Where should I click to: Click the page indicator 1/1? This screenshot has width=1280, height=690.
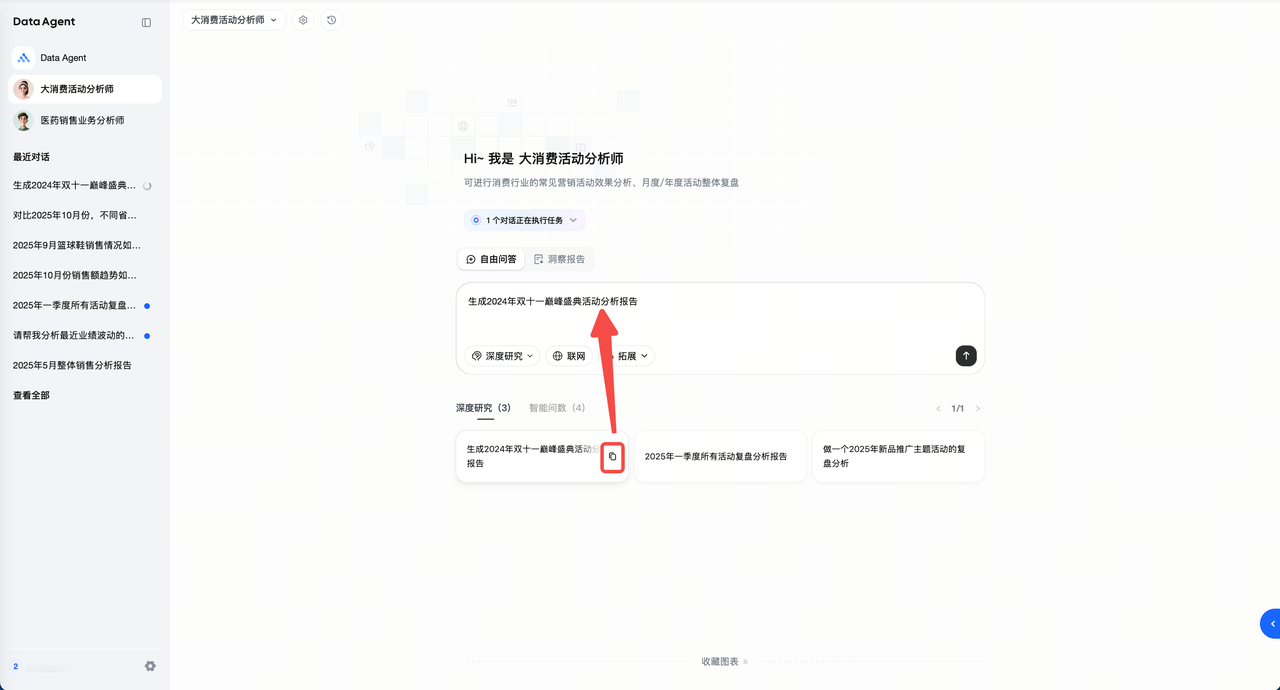[958, 409]
